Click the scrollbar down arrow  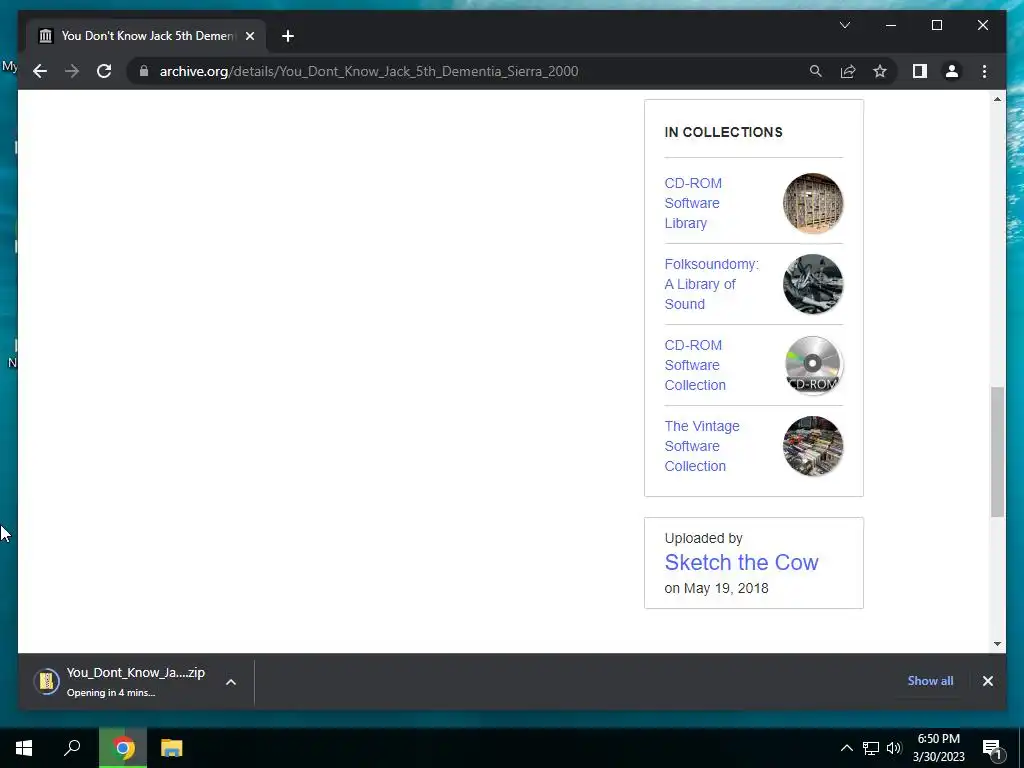(997, 644)
